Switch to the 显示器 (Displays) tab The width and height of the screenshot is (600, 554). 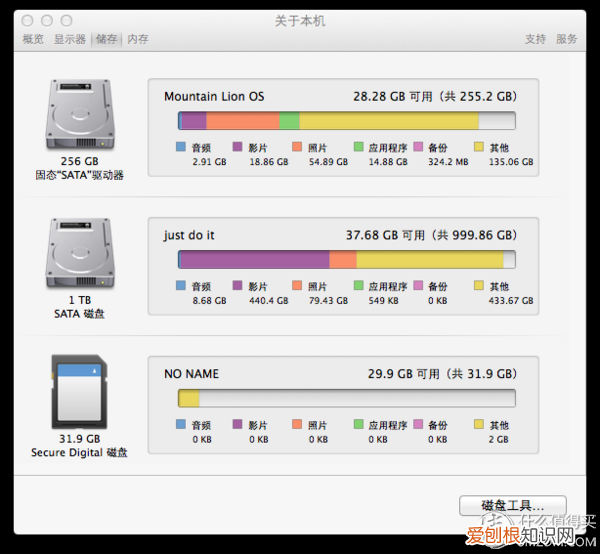click(x=70, y=39)
